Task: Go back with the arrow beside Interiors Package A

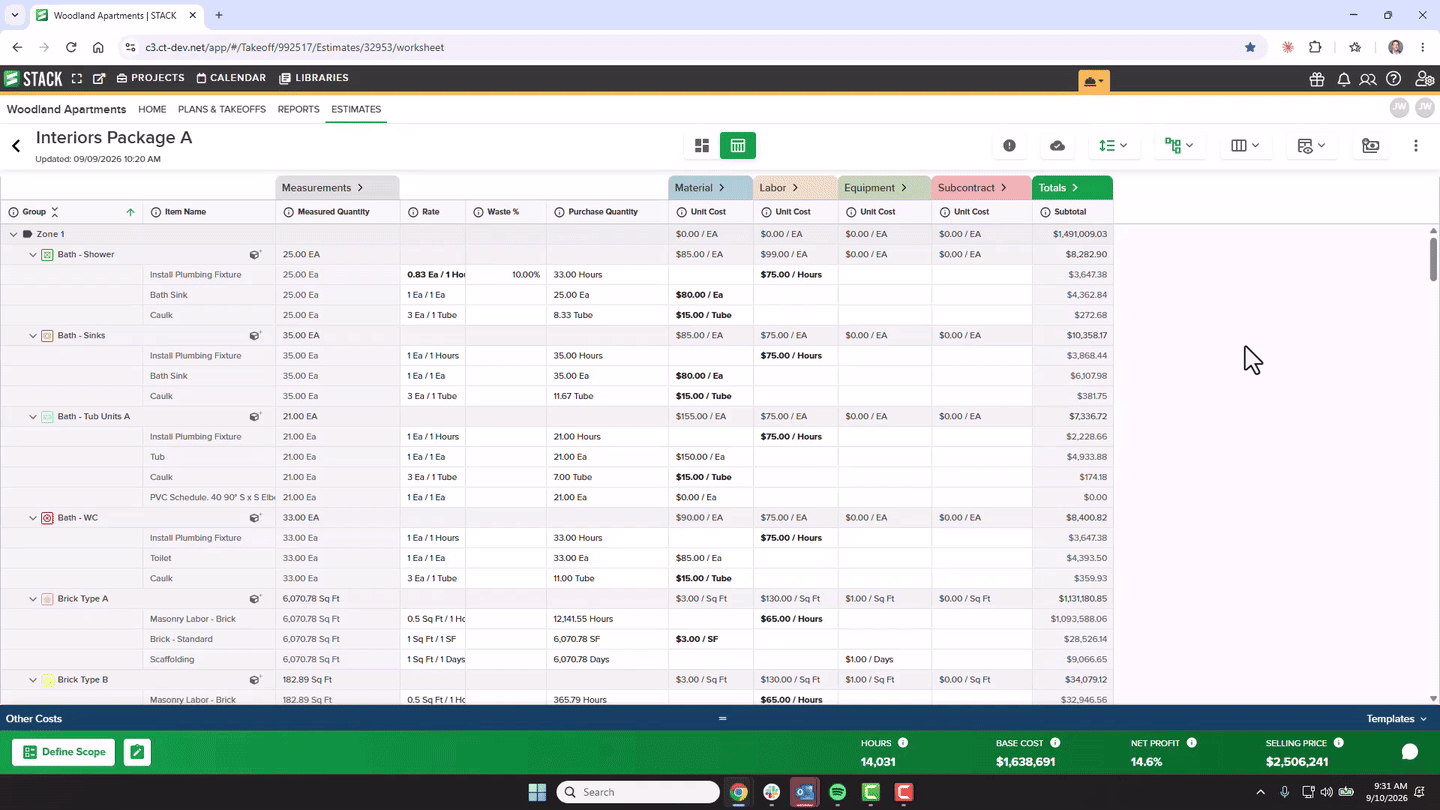Action: pyautogui.click(x=16, y=146)
